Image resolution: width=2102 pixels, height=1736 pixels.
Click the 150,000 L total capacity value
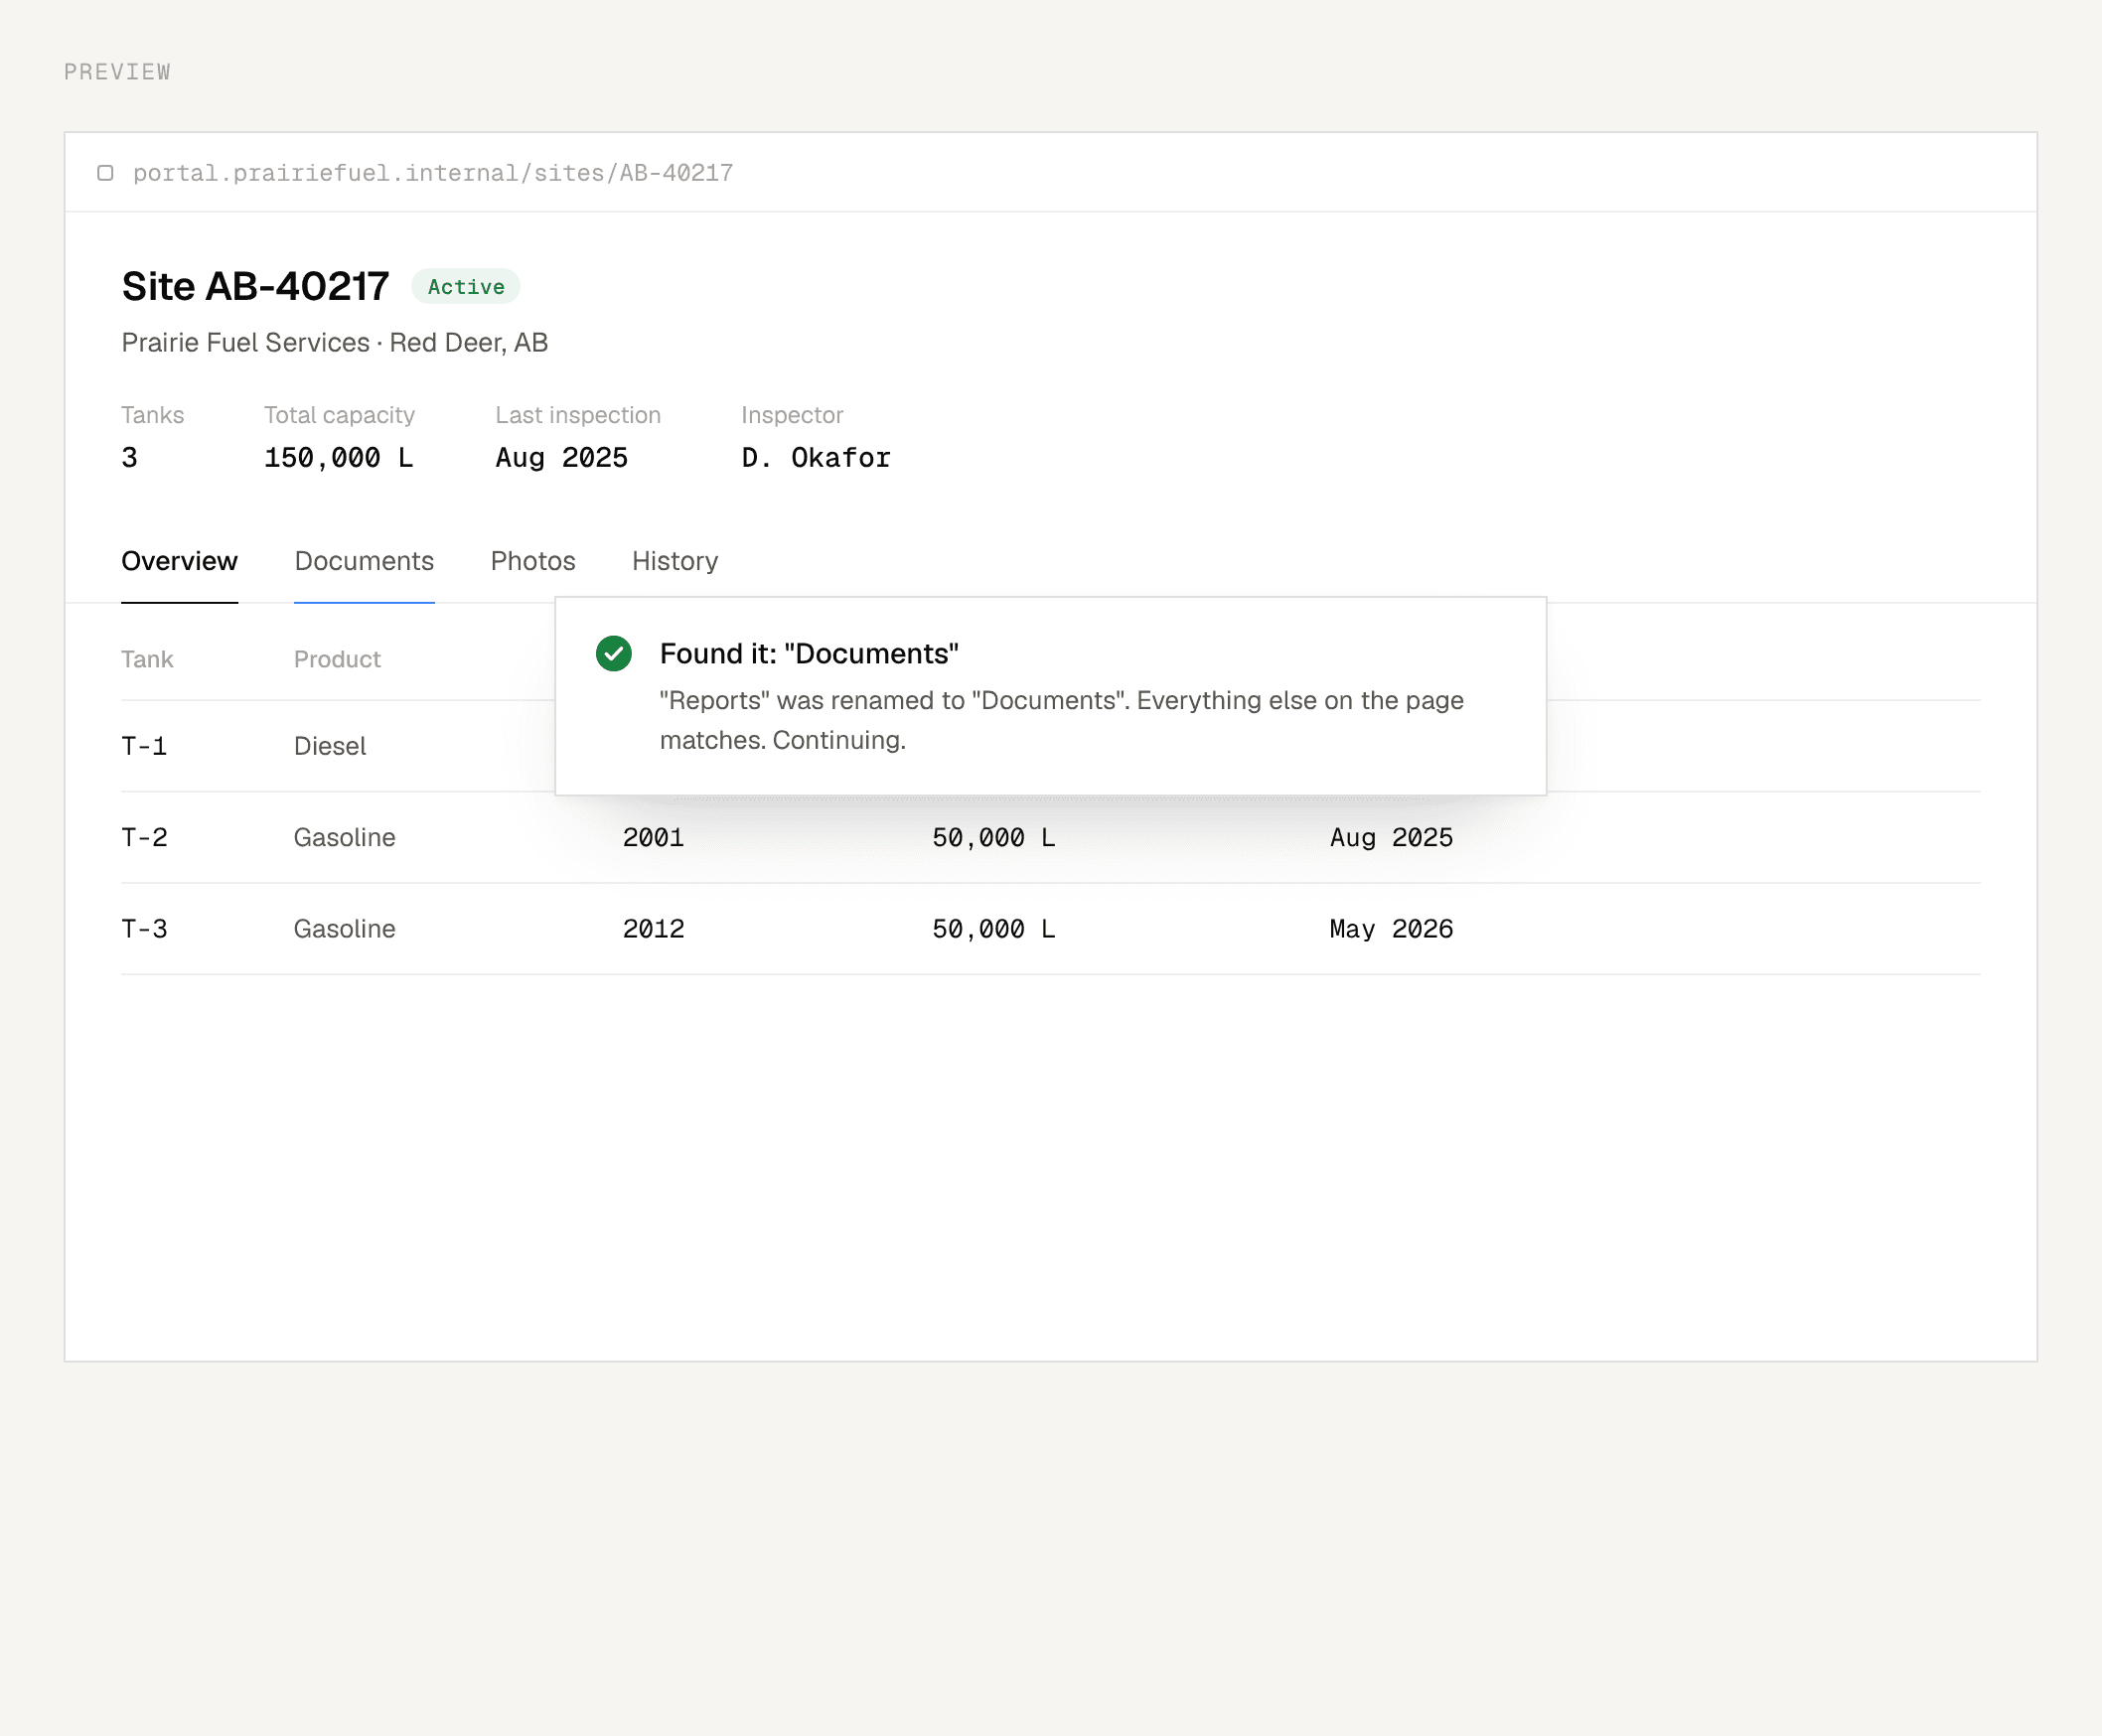338,458
